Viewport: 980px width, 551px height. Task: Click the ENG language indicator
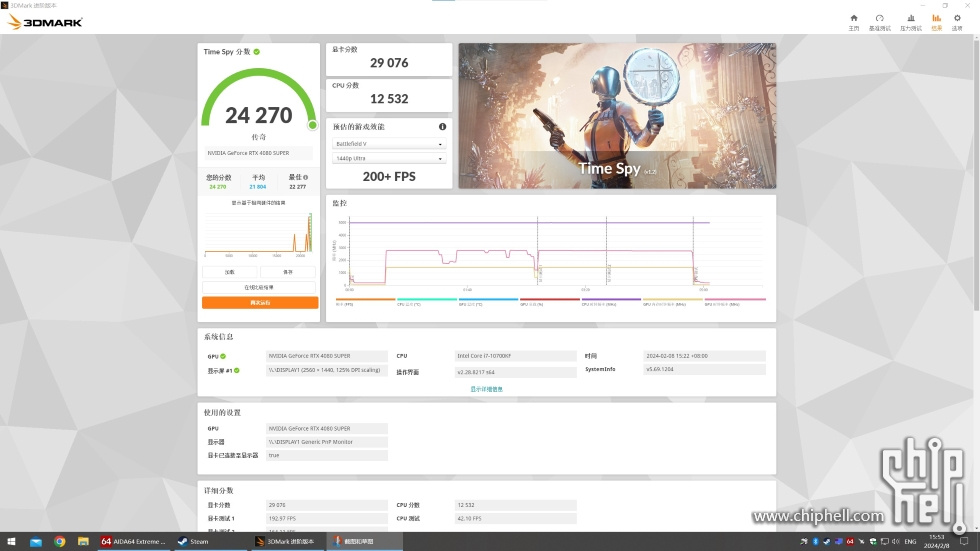coord(910,542)
